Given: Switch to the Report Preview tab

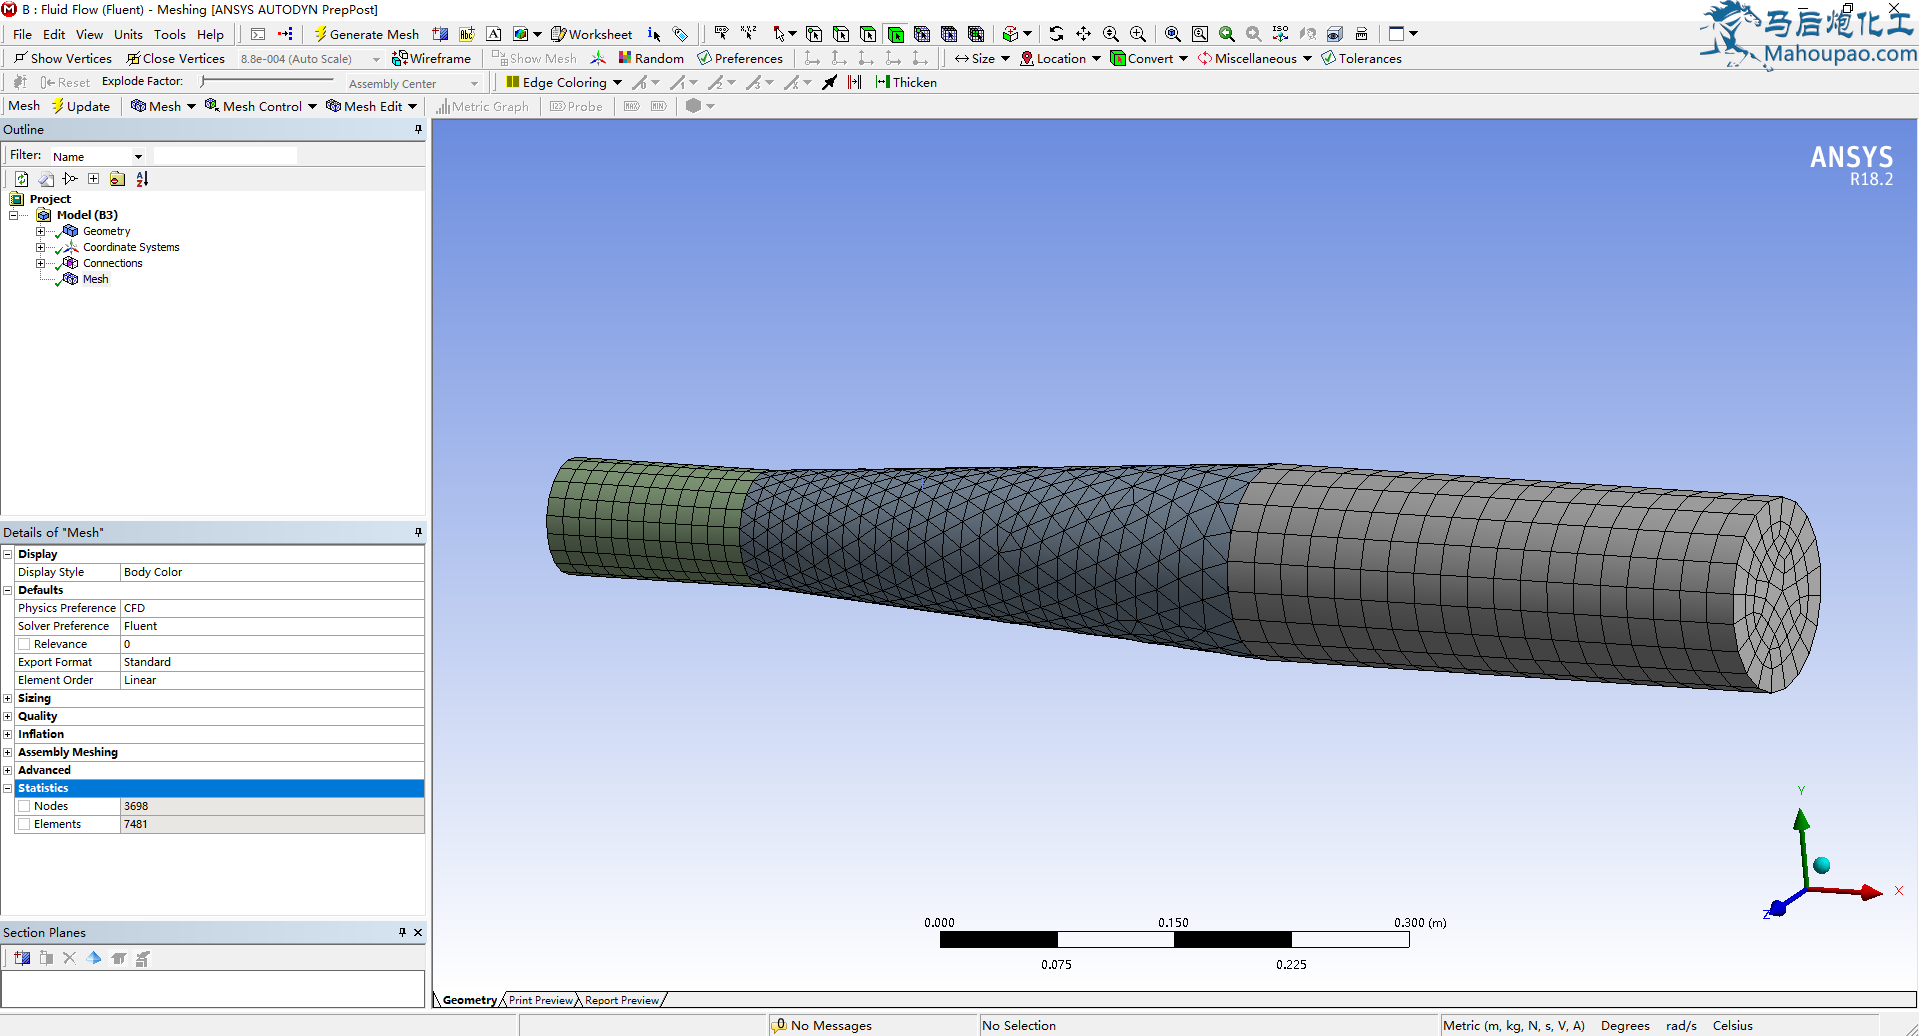Looking at the screenshot, I should coord(622,1000).
